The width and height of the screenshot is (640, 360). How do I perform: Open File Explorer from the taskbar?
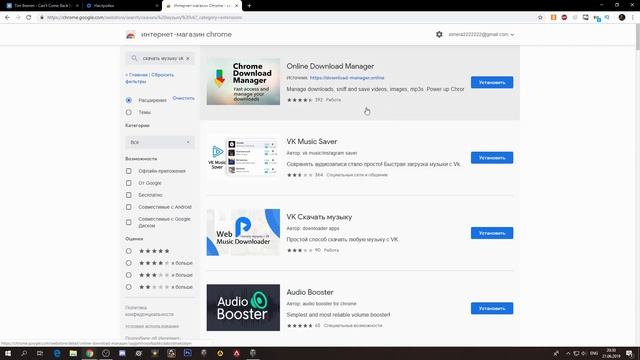pyautogui.click(x=73, y=353)
